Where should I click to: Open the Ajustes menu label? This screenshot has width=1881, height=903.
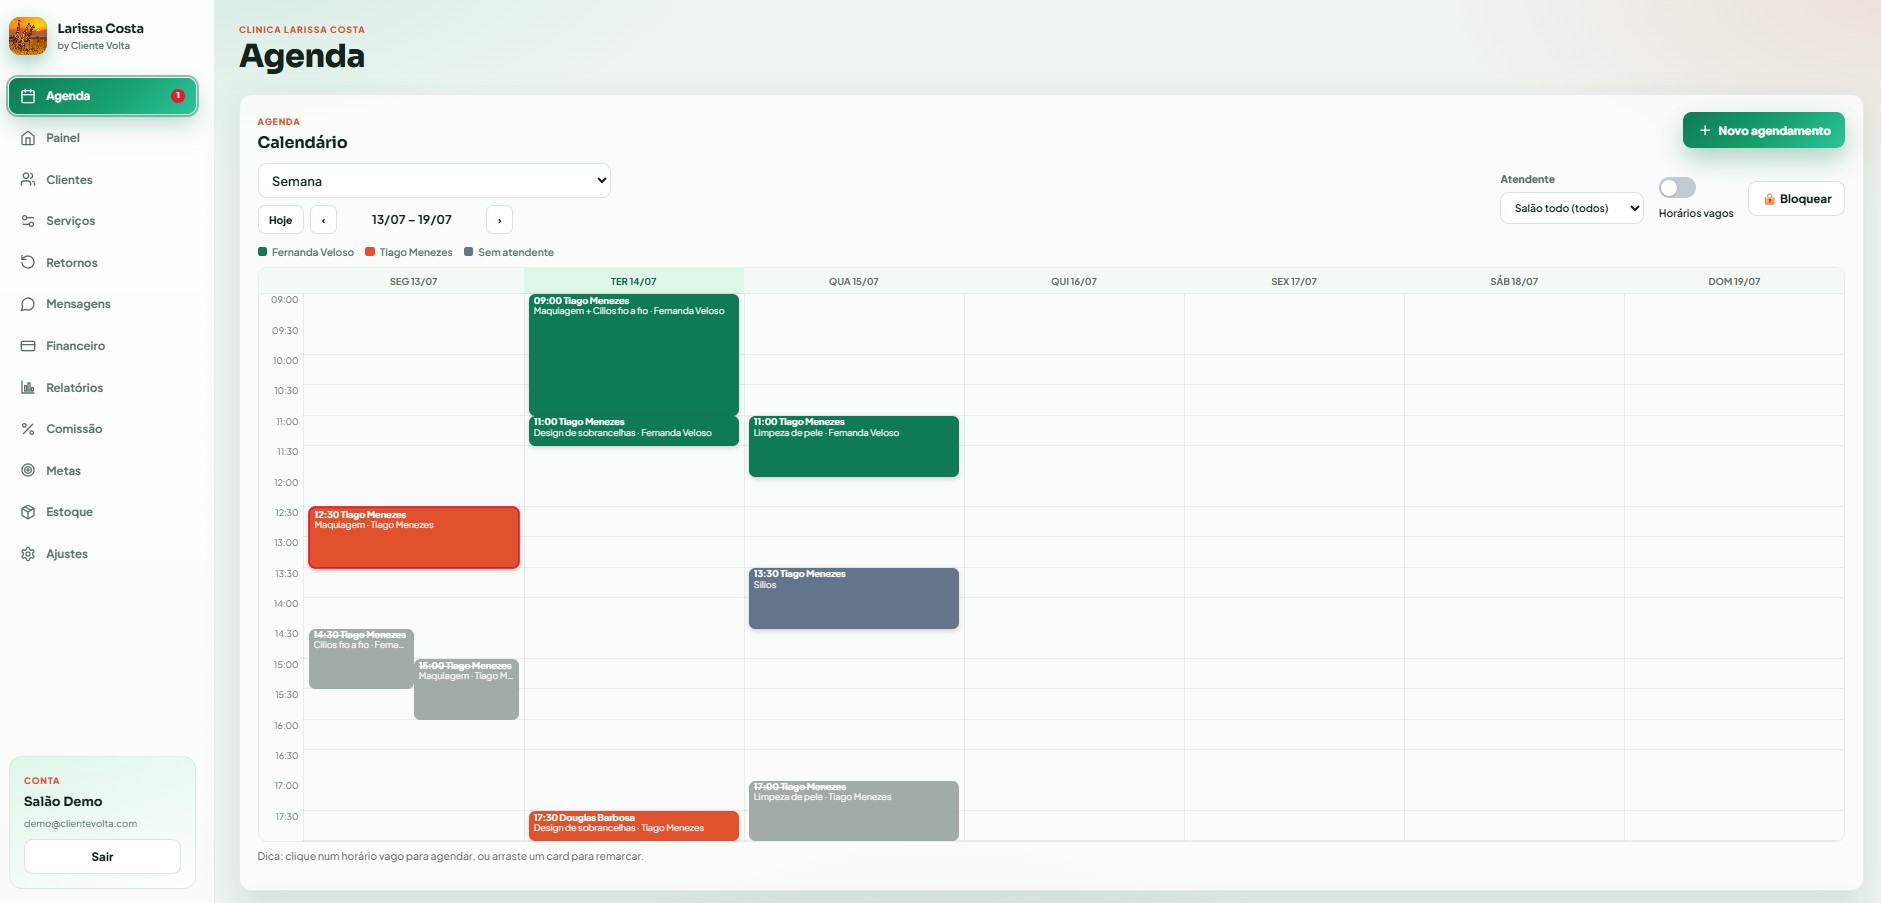click(x=67, y=554)
